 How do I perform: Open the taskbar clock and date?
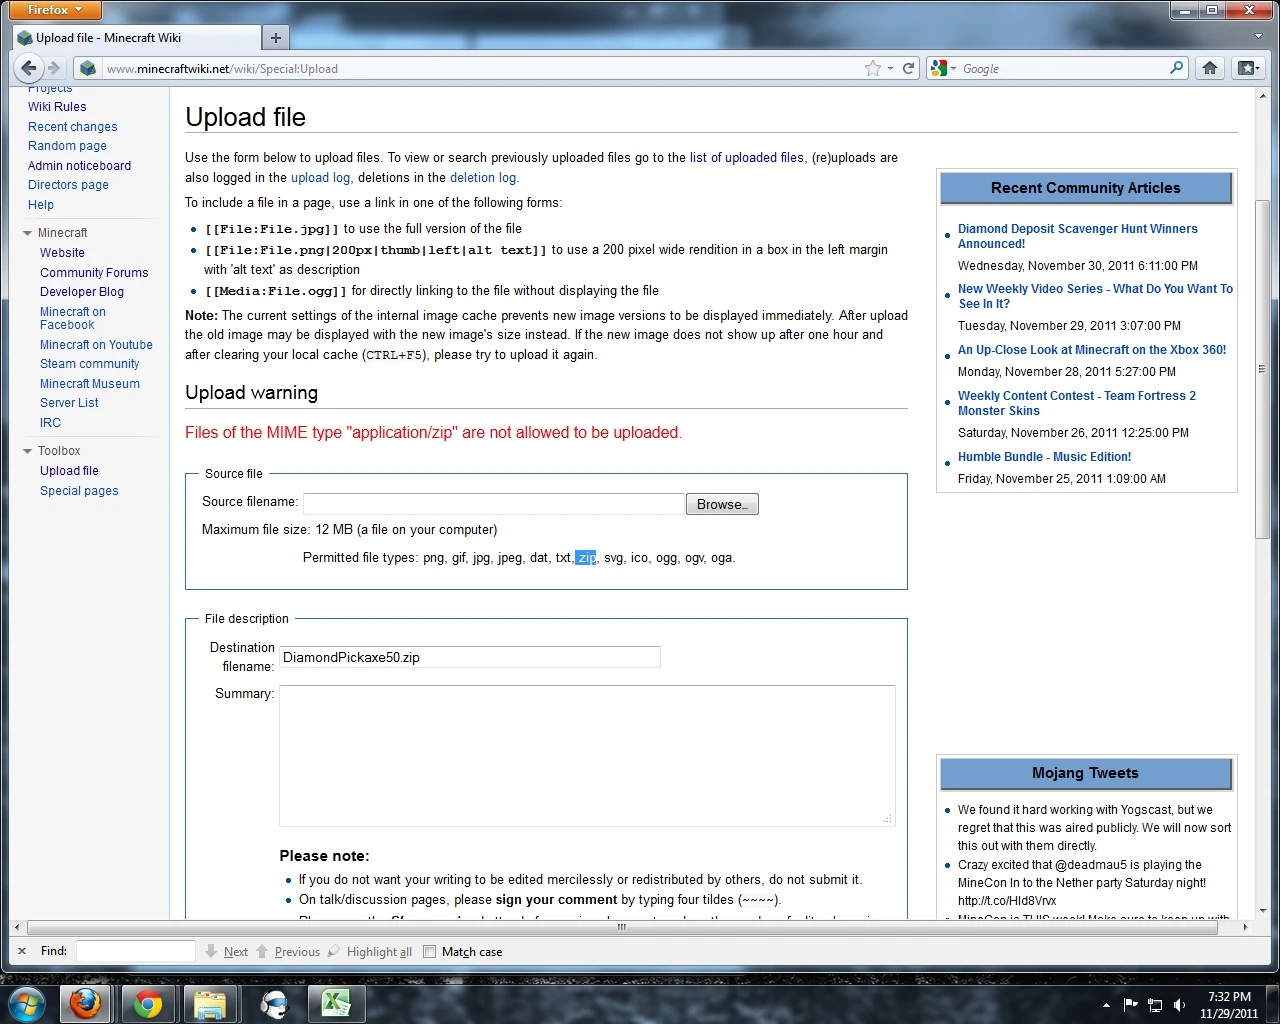pyautogui.click(x=1229, y=1005)
